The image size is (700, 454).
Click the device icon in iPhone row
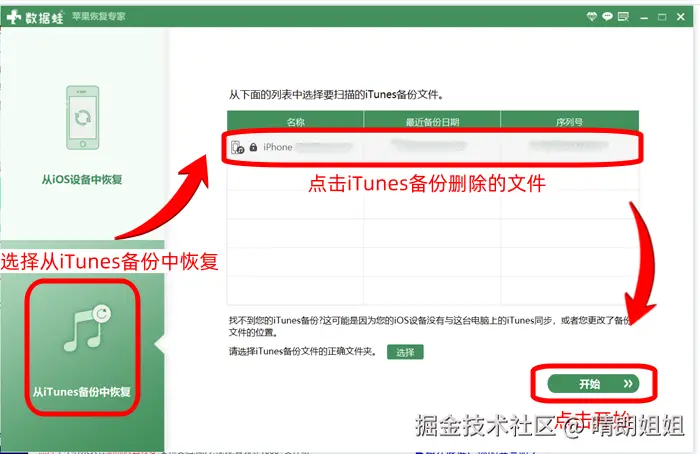coord(238,147)
